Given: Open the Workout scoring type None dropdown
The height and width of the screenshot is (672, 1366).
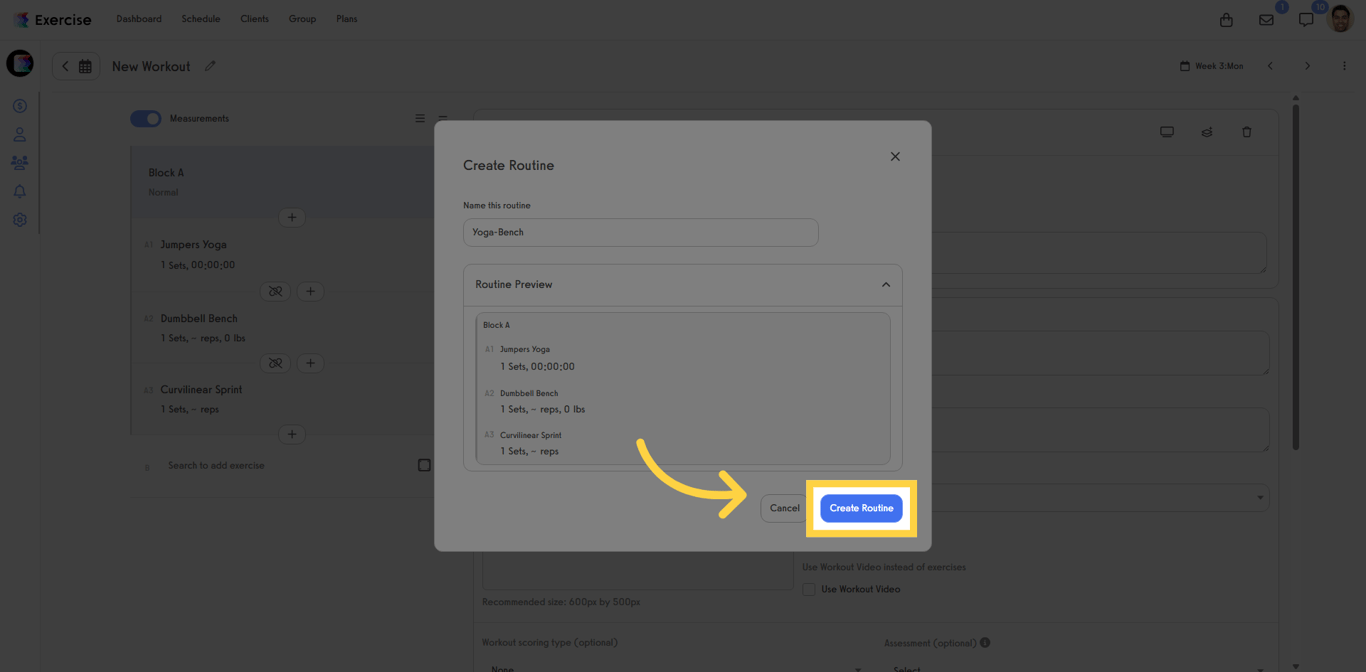Looking at the screenshot, I should click(x=670, y=667).
